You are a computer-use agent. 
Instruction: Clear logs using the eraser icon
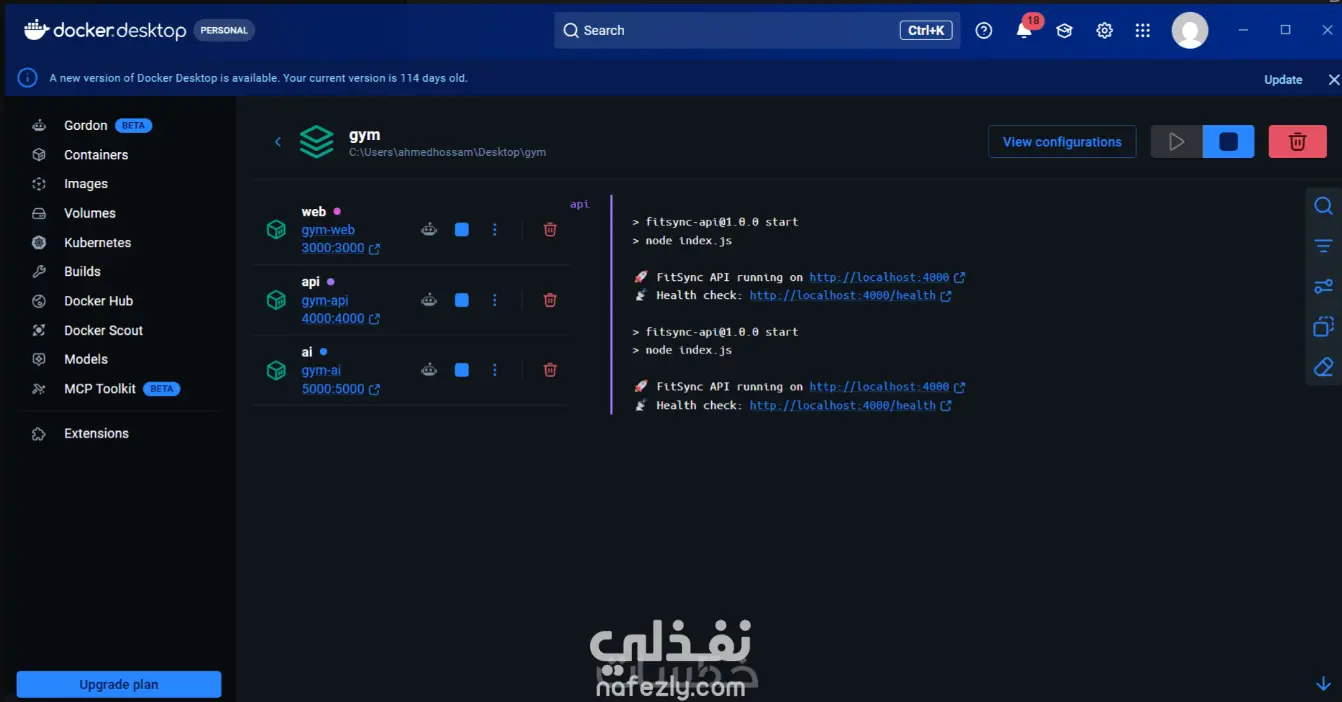tap(1323, 367)
